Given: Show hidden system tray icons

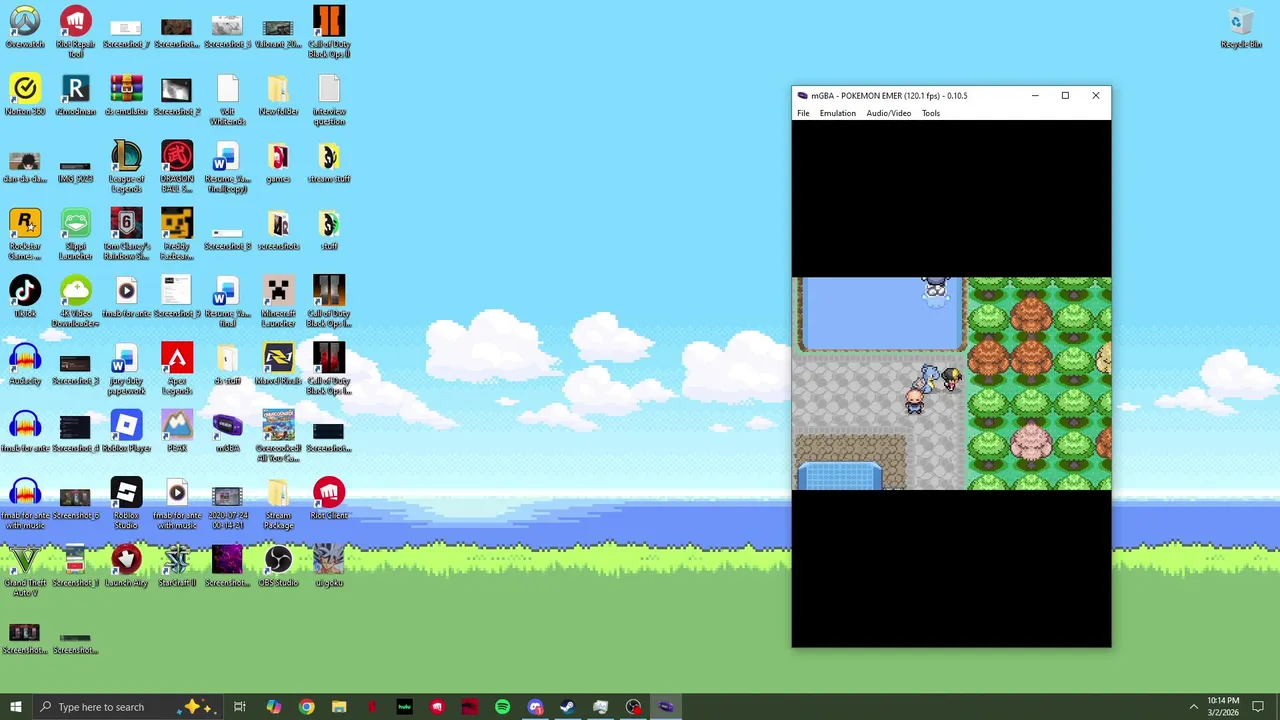Looking at the screenshot, I should (1193, 707).
